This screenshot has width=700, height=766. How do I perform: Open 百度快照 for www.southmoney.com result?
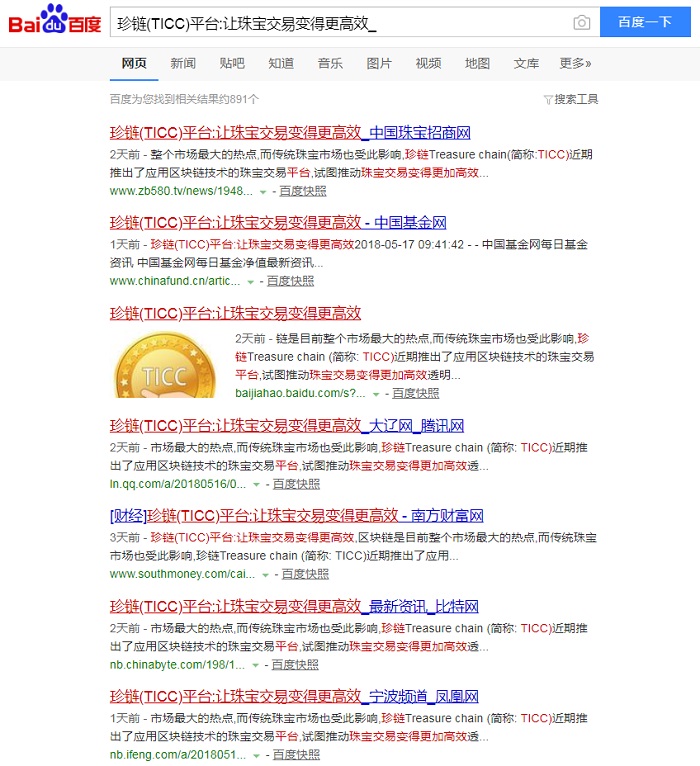click(305, 574)
